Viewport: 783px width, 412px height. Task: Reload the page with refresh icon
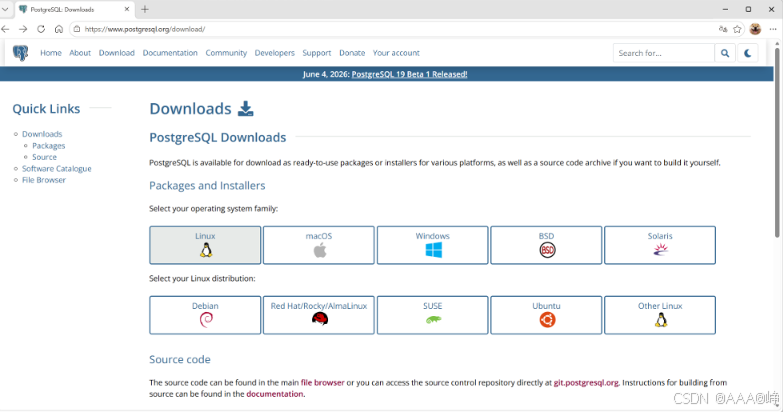click(x=41, y=29)
